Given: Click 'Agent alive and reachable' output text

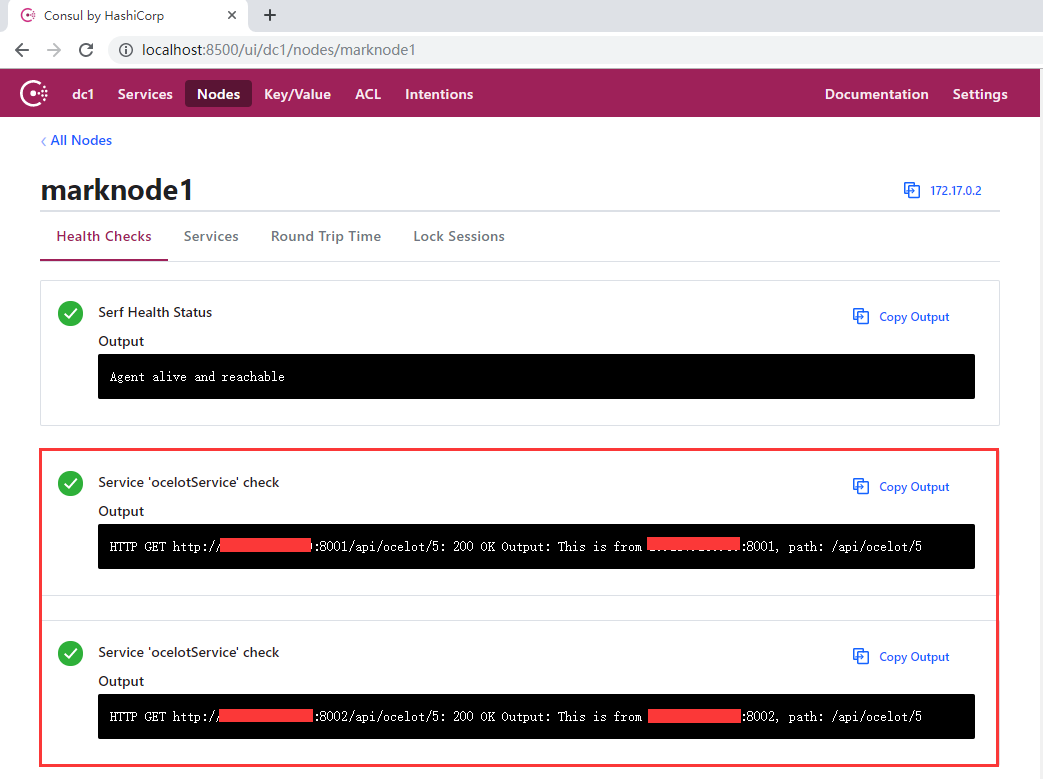Looking at the screenshot, I should pos(197,377).
